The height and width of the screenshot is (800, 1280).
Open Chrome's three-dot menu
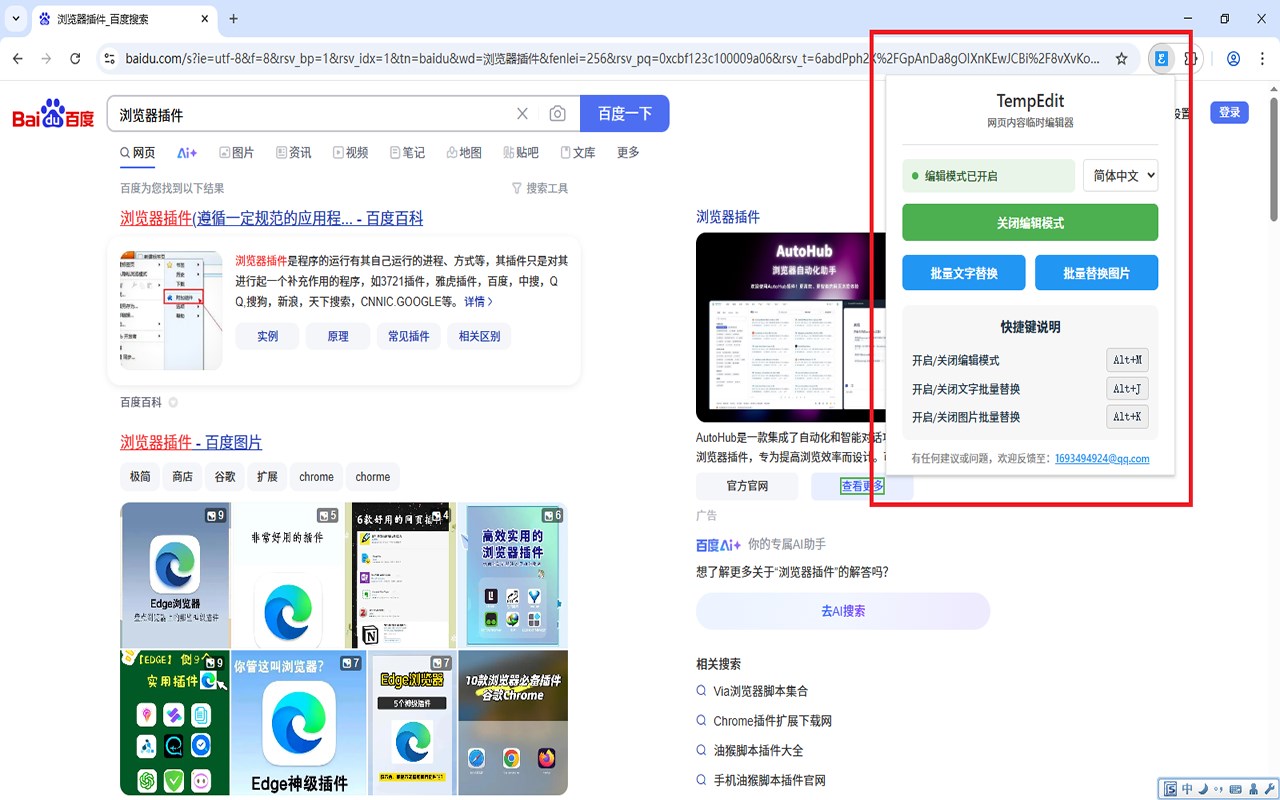(1262, 59)
